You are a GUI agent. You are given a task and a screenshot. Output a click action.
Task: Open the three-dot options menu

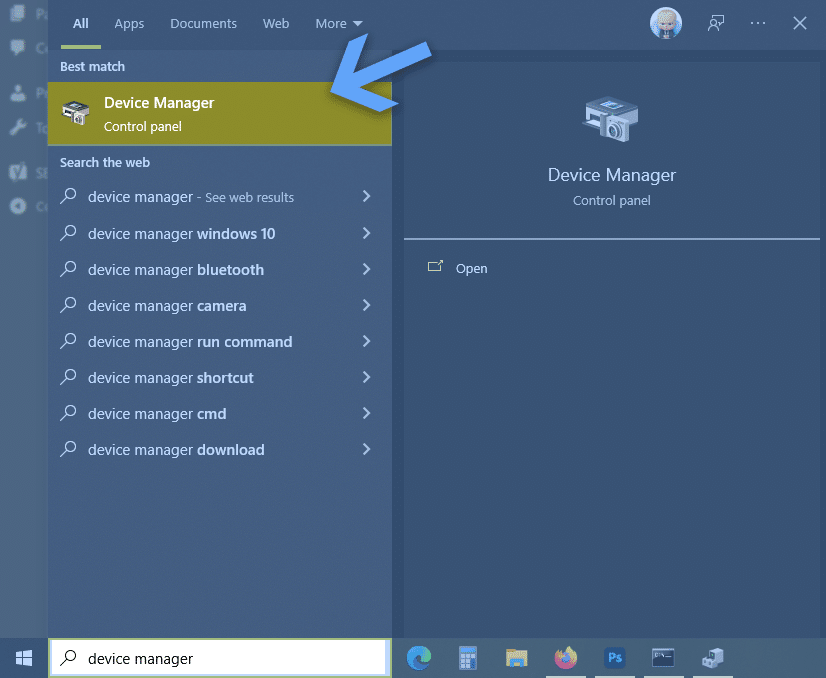(758, 23)
